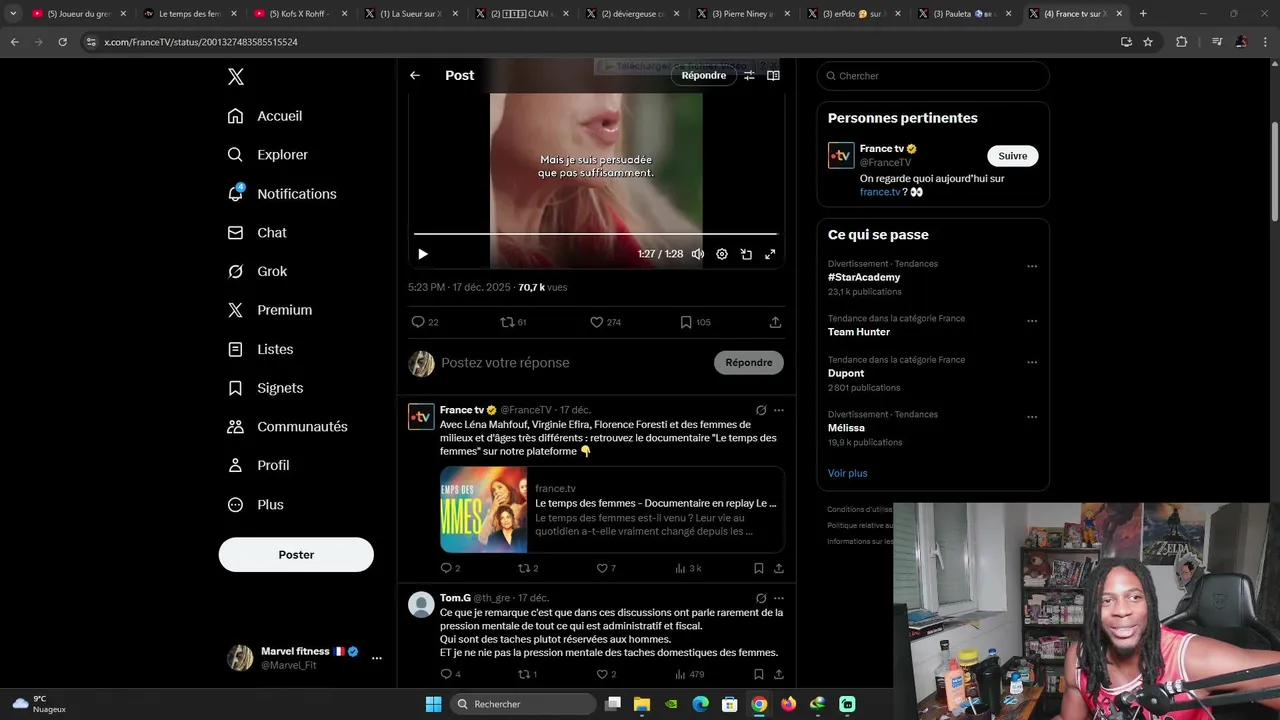Open Grok in the sidebar

[257, 271]
